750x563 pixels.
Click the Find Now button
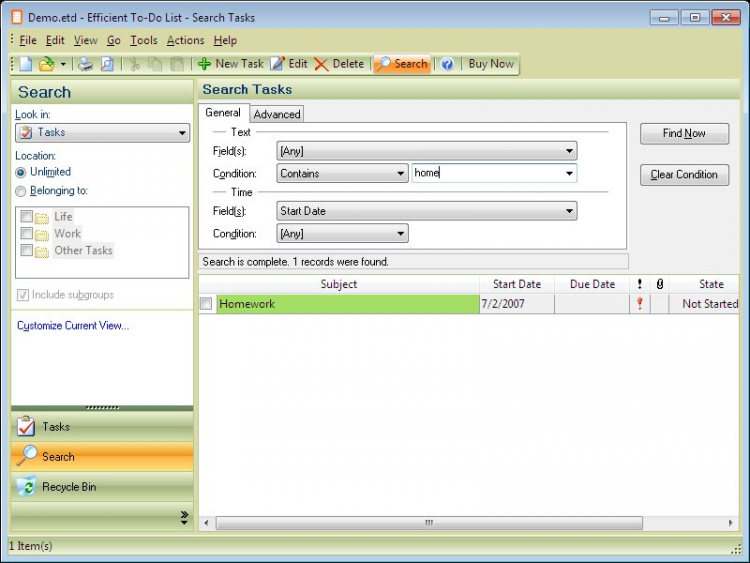tap(684, 133)
